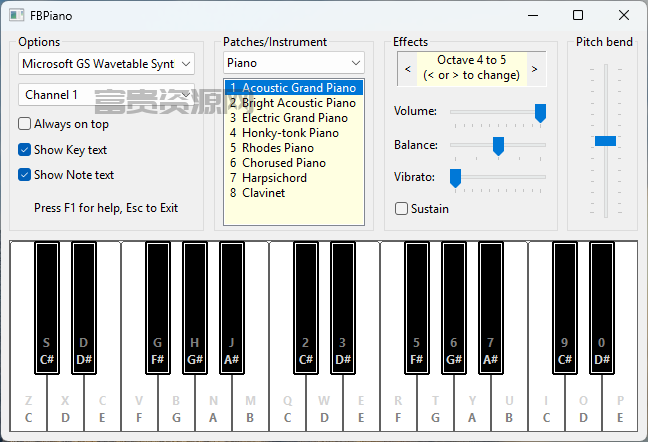Viewport: 648px width, 442px height.
Task: Click the FBPiano app icon in title bar
Action: coord(17,16)
